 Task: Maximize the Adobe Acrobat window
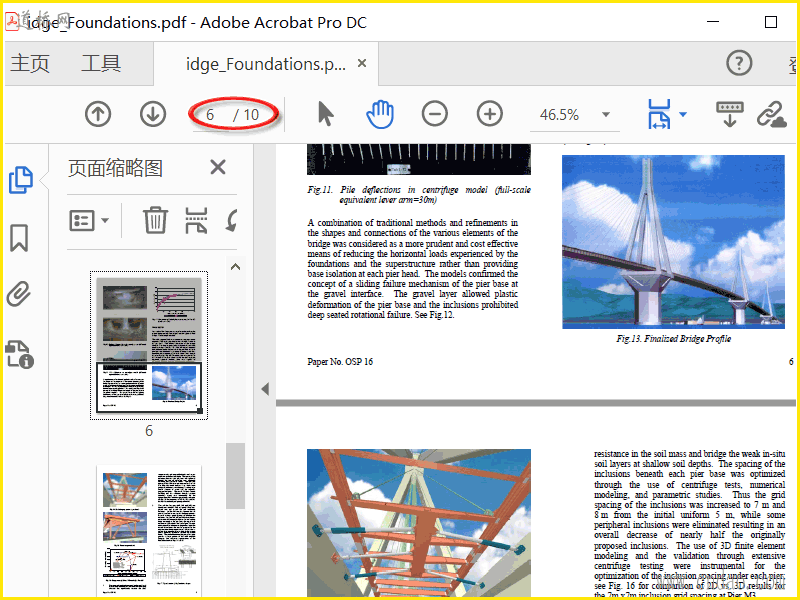click(x=771, y=22)
